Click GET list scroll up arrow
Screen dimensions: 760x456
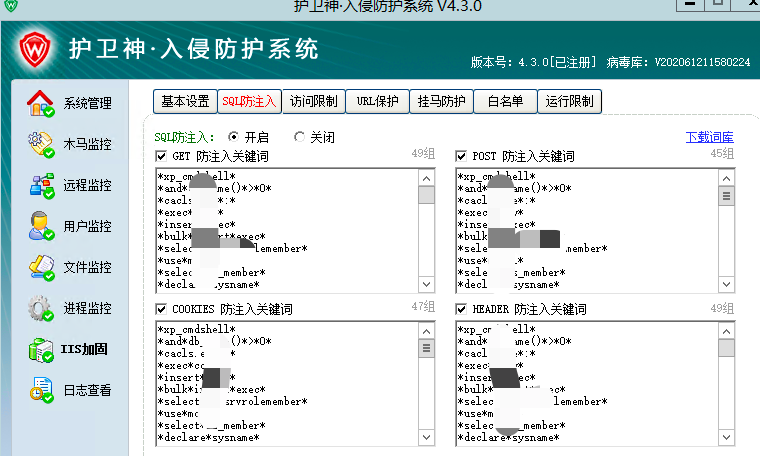[427, 178]
